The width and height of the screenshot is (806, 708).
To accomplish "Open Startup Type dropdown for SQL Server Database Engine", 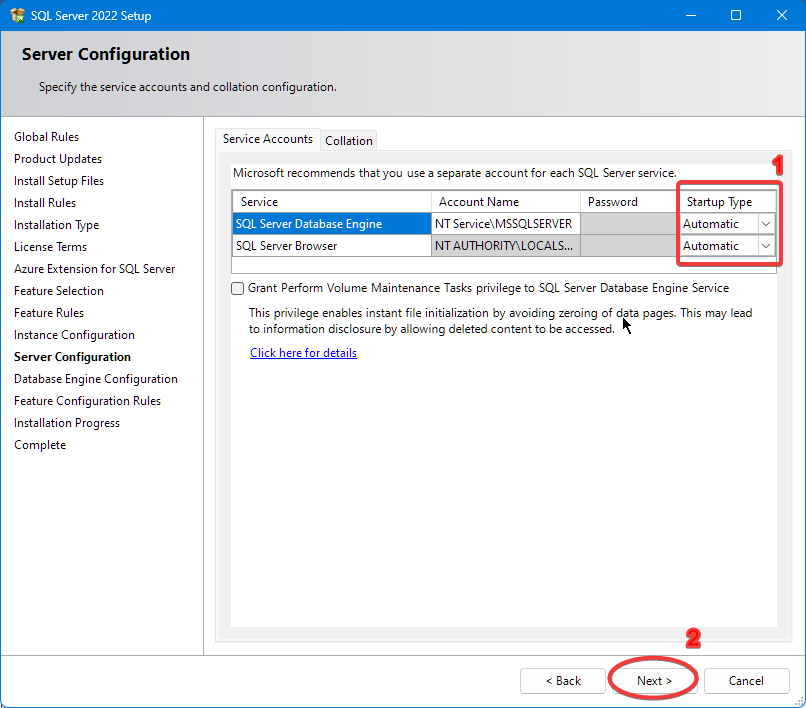I will [x=766, y=224].
